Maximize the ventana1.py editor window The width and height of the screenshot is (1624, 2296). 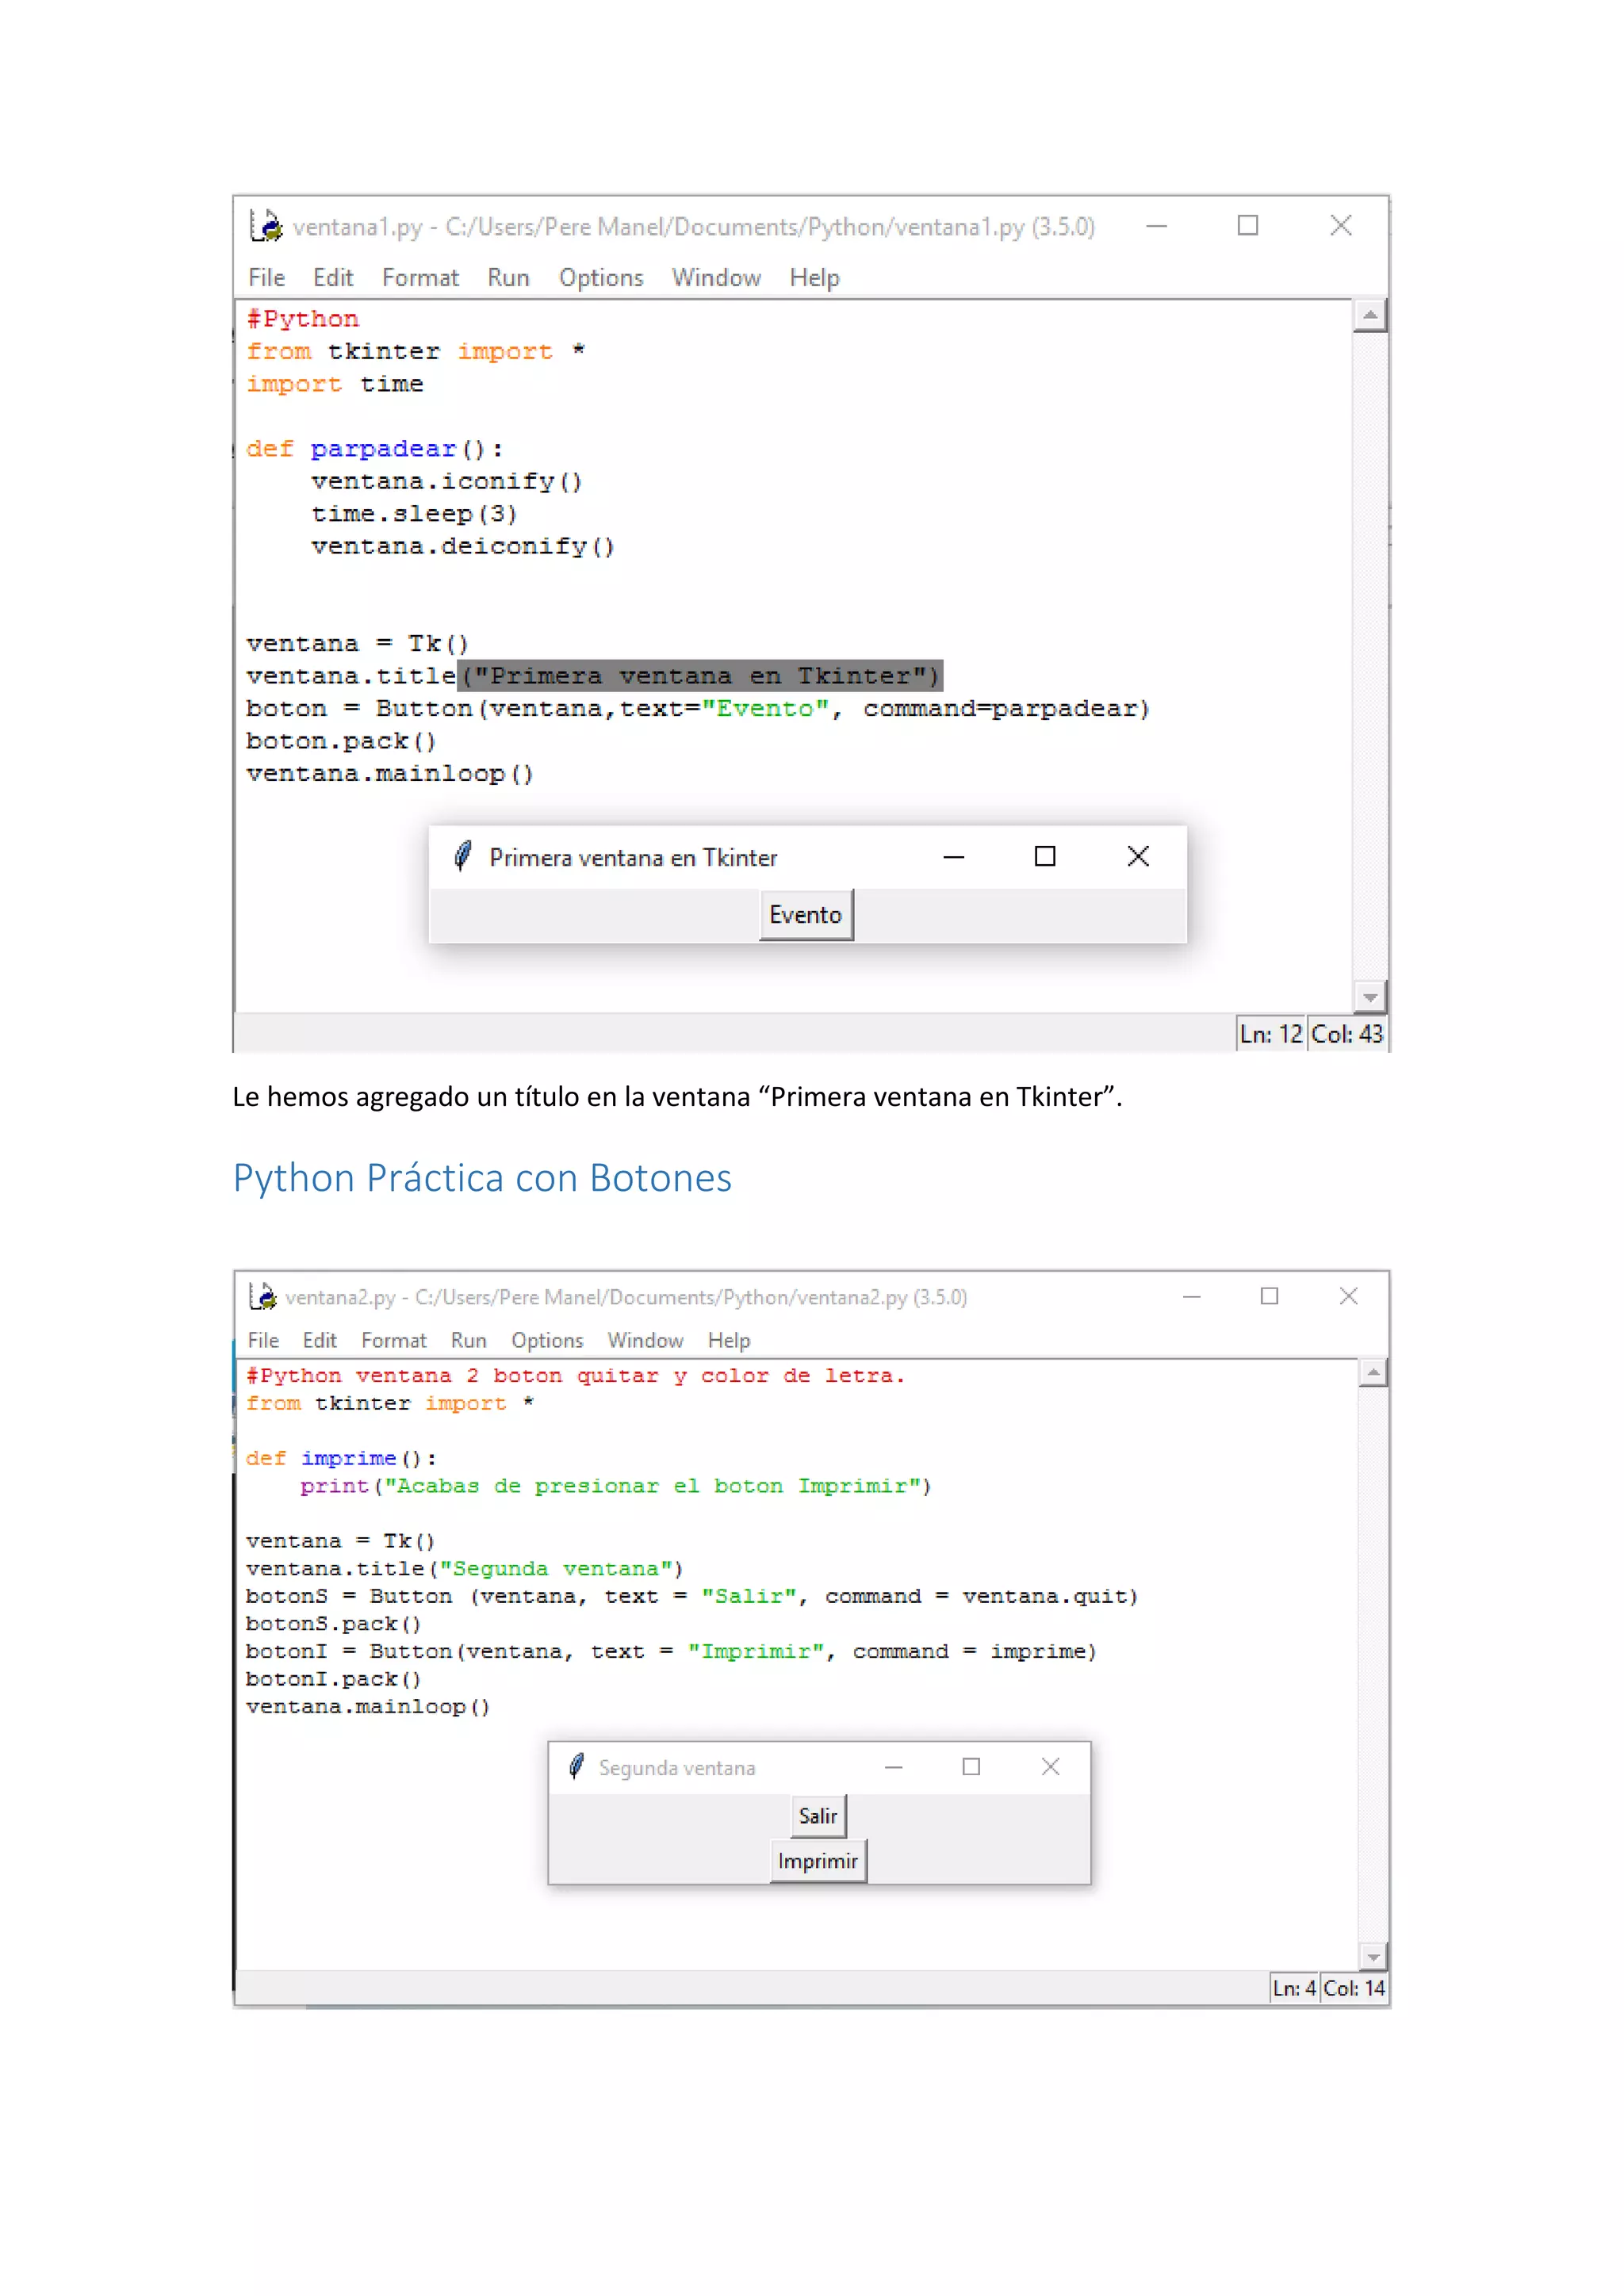(1247, 227)
